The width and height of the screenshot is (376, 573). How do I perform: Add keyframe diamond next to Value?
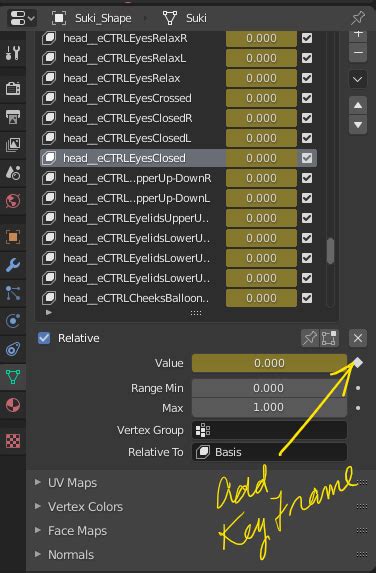pos(358,363)
